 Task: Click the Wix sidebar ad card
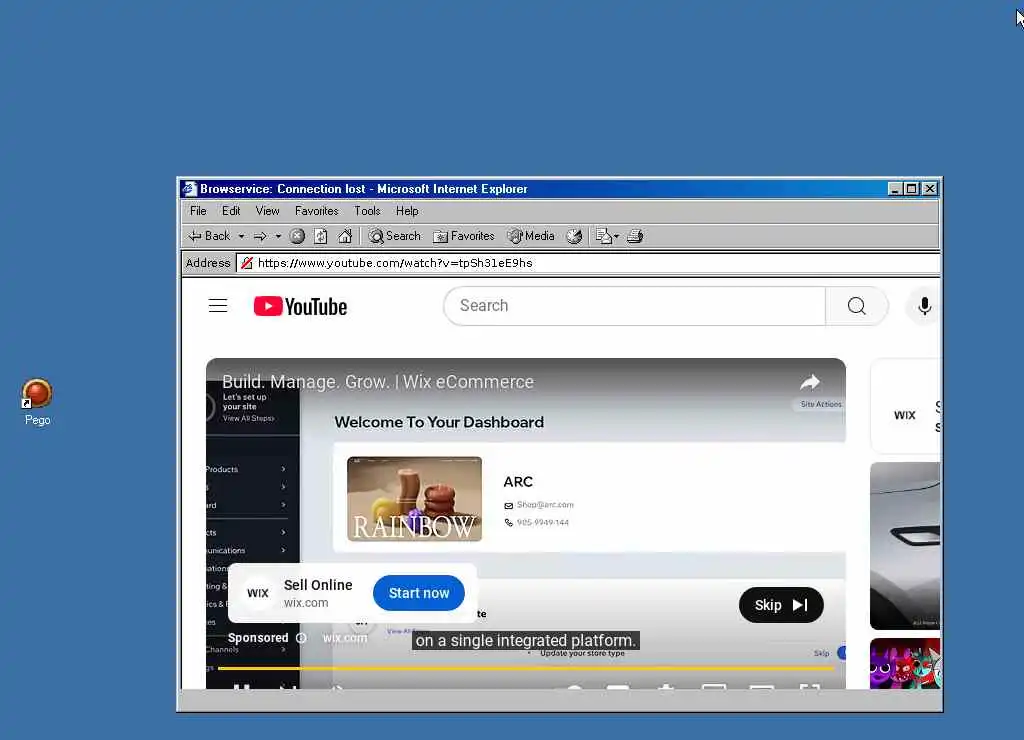[906, 406]
